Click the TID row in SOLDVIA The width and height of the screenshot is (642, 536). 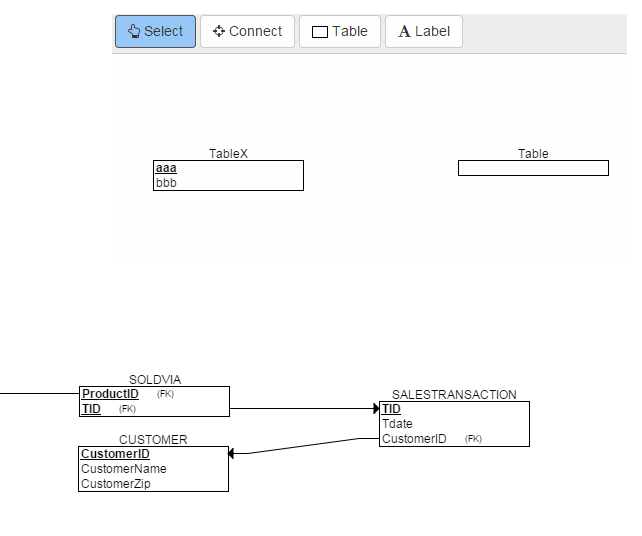click(91, 409)
